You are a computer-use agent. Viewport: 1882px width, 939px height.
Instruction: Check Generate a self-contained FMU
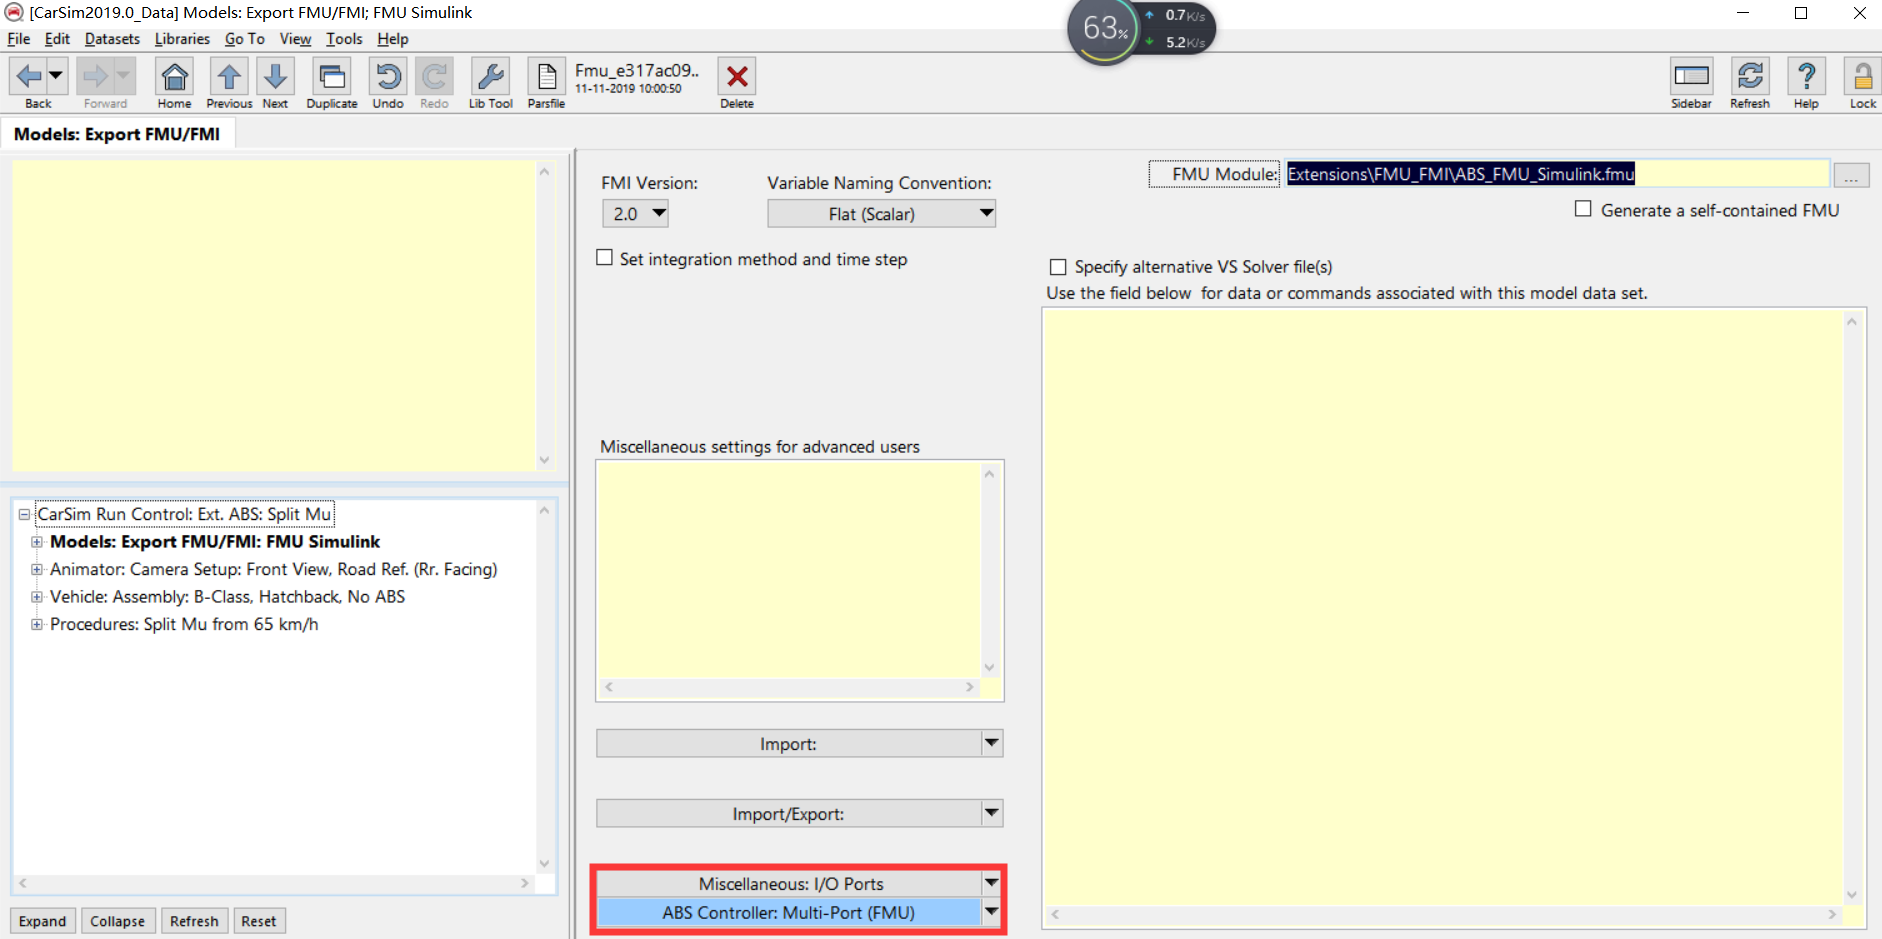coord(1583,209)
